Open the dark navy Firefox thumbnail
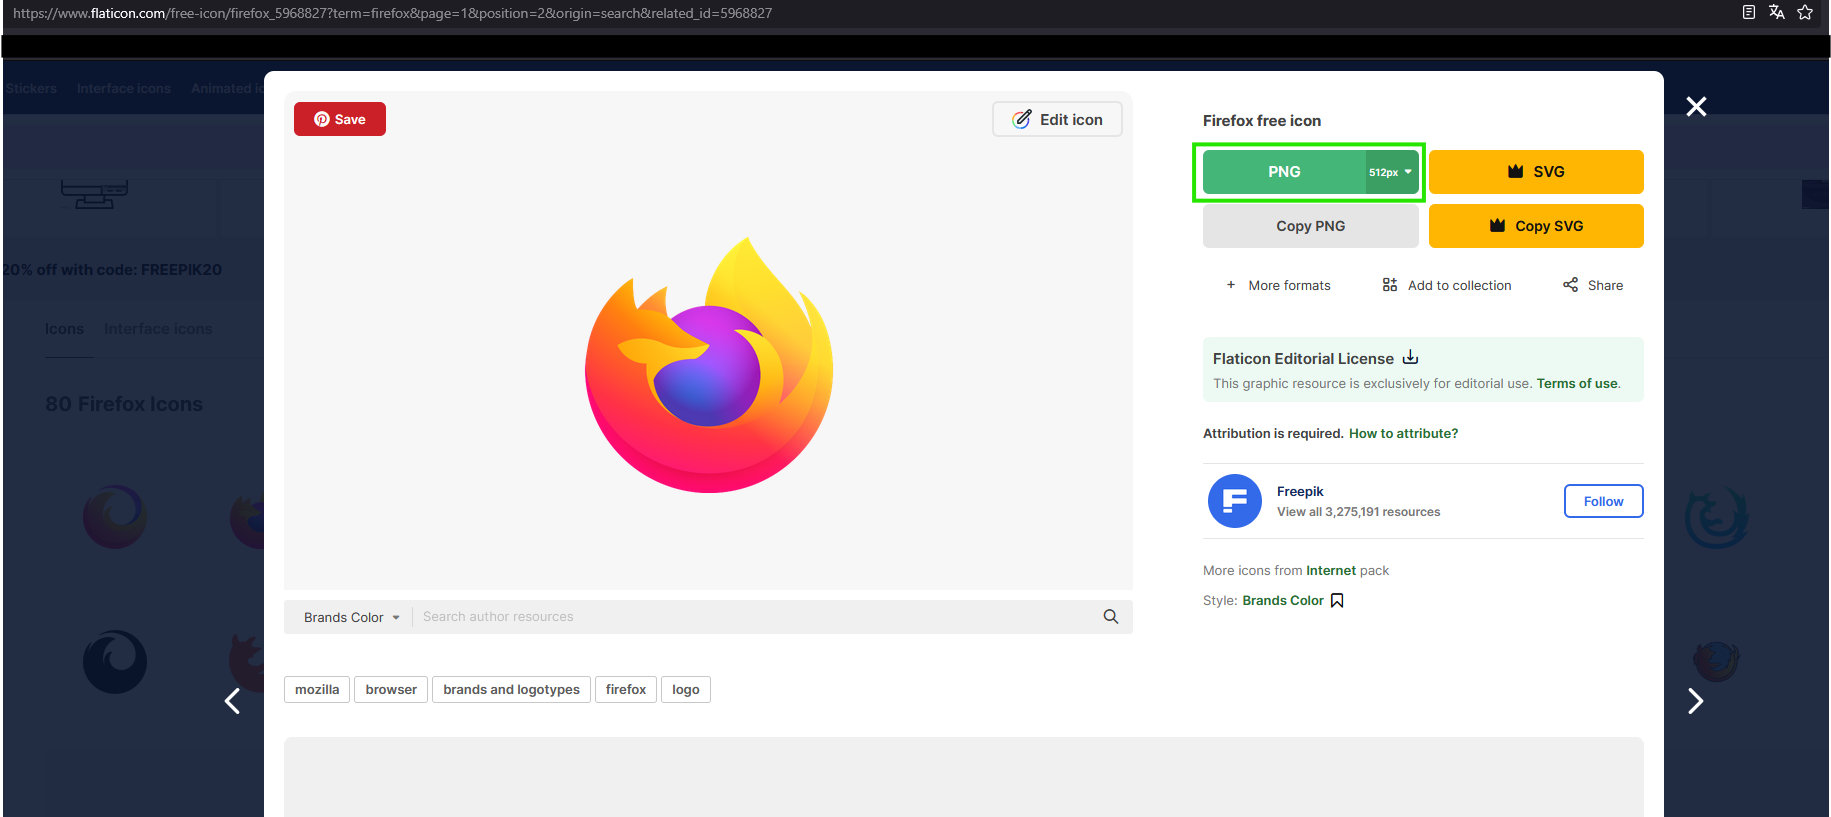Screen dimensions: 1831x817 (115, 662)
